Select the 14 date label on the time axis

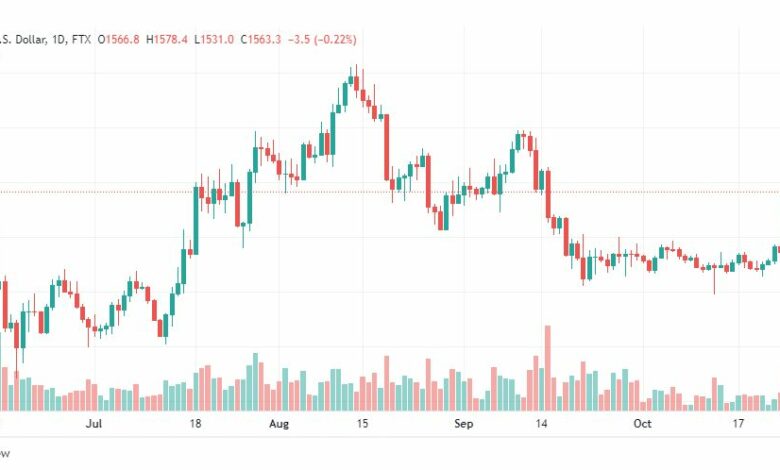coord(541,424)
